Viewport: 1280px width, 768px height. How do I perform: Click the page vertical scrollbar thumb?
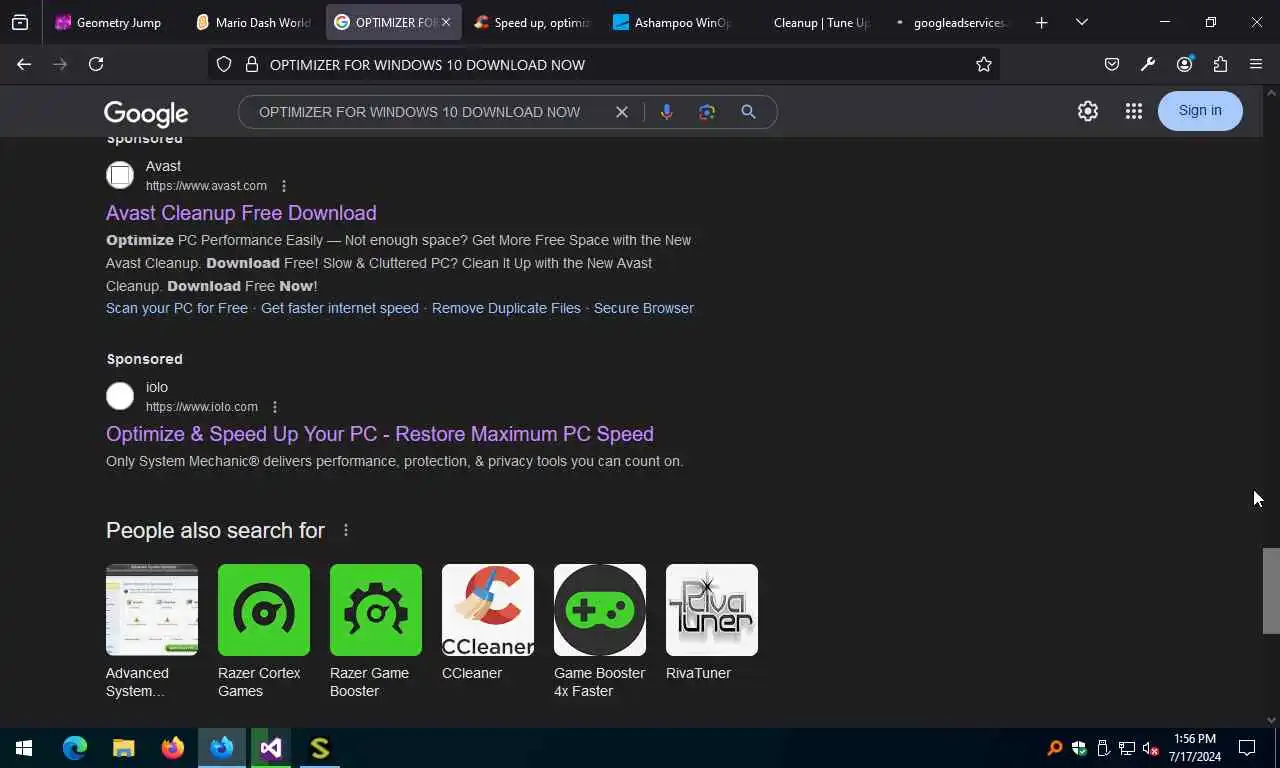click(1271, 591)
